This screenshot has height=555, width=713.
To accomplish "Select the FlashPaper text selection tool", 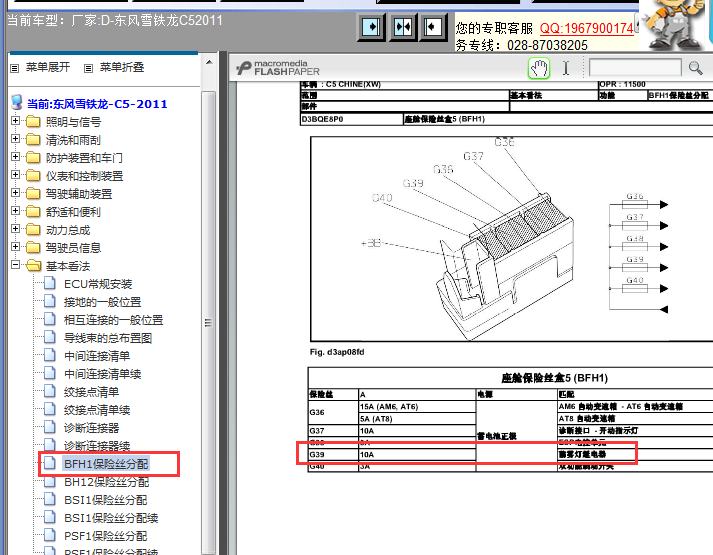I will click(x=566, y=69).
